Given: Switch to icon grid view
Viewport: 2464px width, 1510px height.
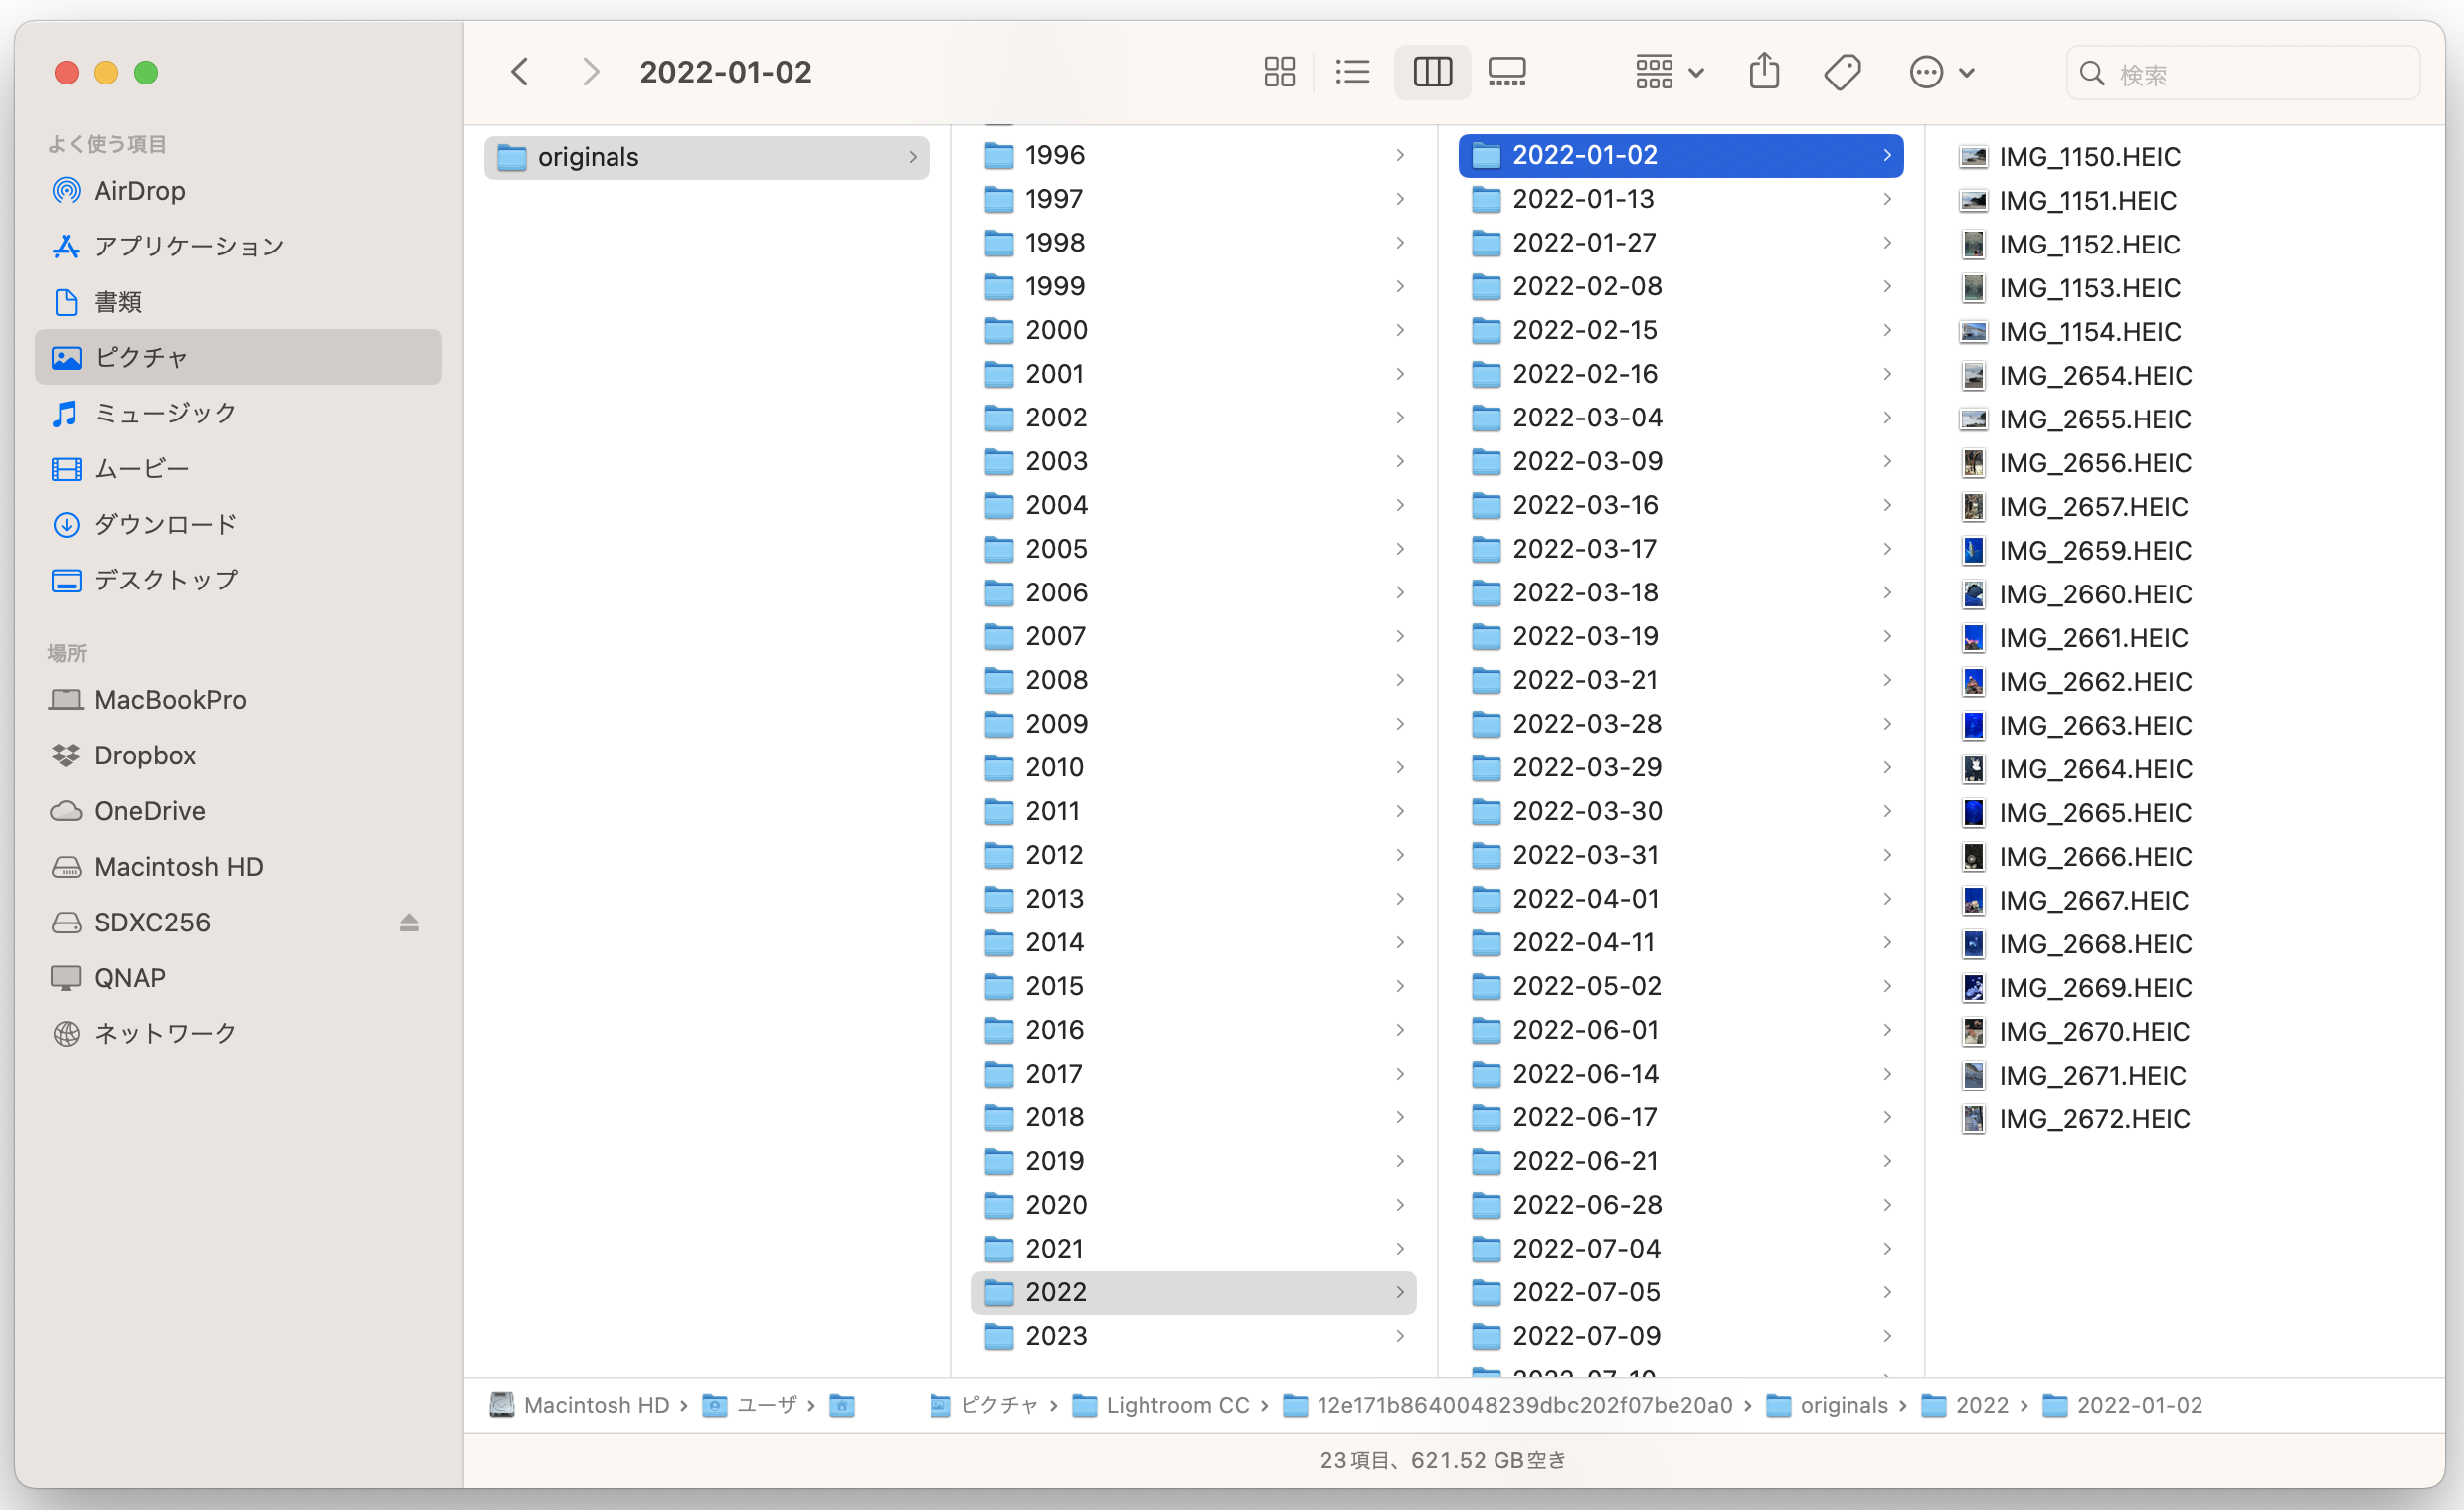Looking at the screenshot, I should click(x=1279, y=72).
